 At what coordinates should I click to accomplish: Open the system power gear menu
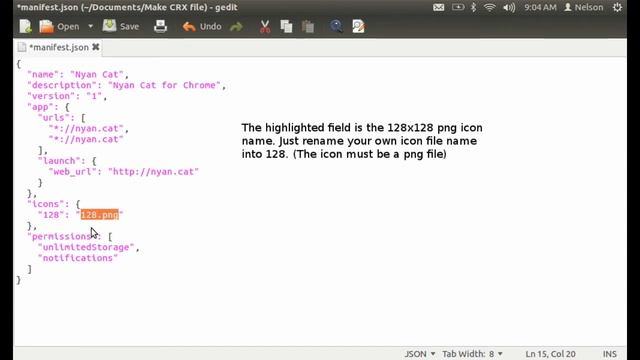pyautogui.click(x=617, y=7)
